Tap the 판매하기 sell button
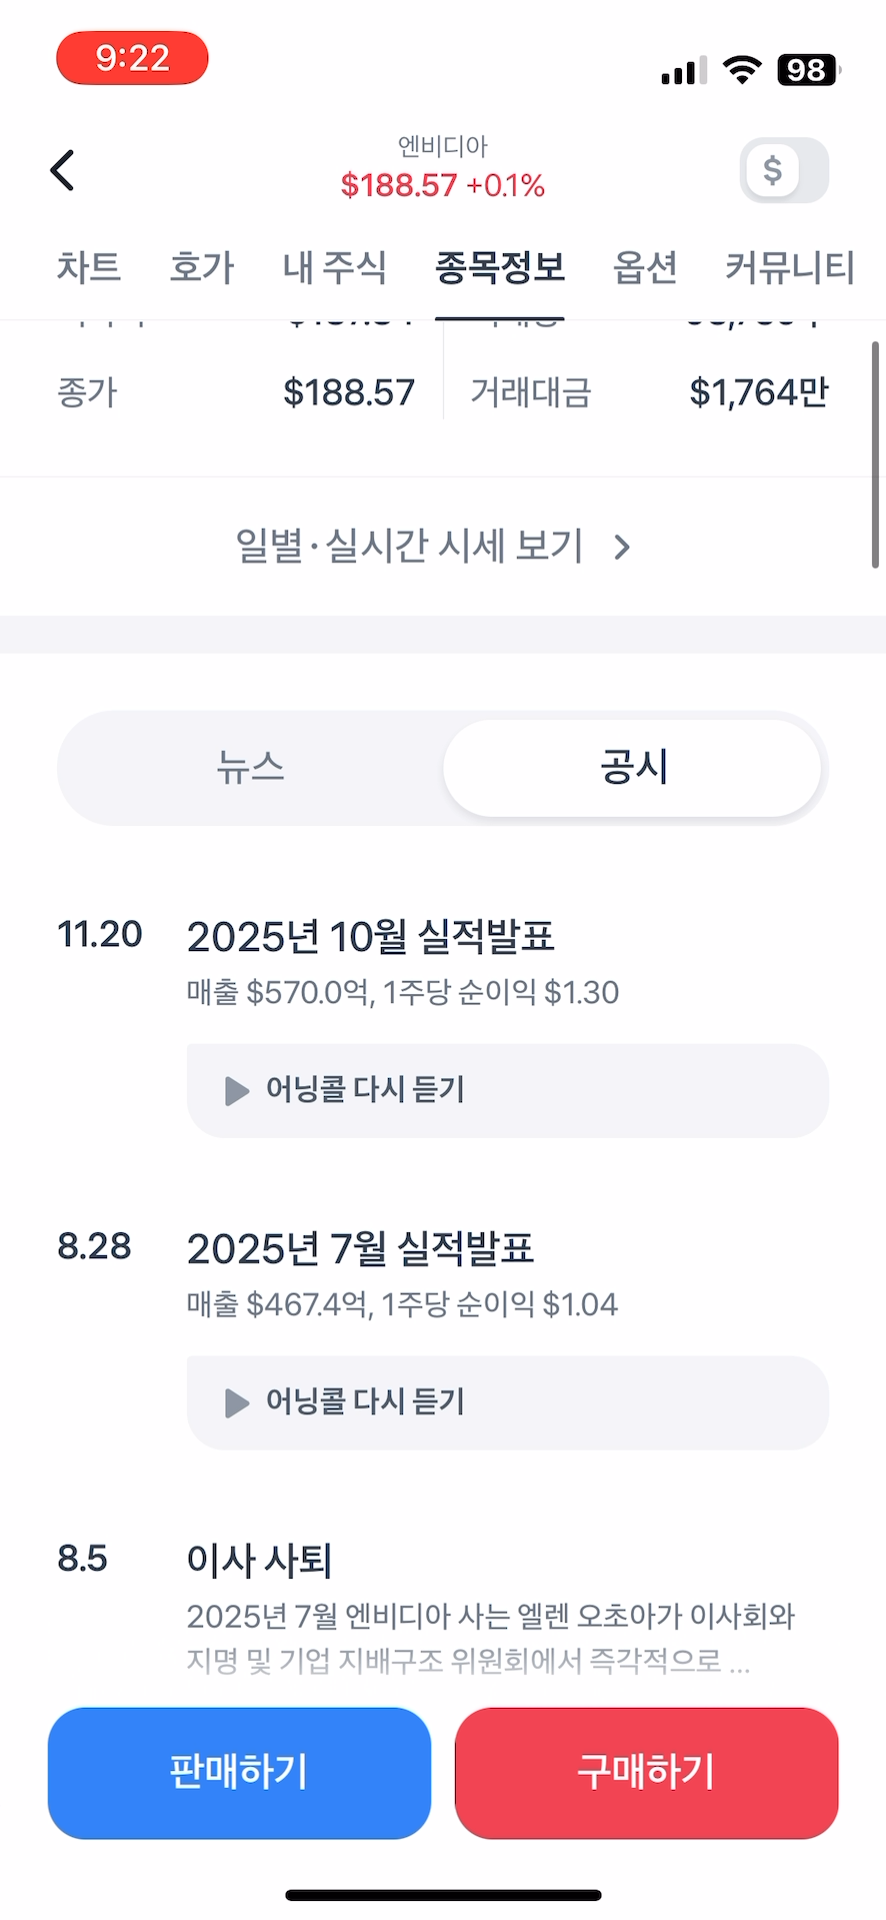Screen dimensions: 886x1920 (x=239, y=1772)
